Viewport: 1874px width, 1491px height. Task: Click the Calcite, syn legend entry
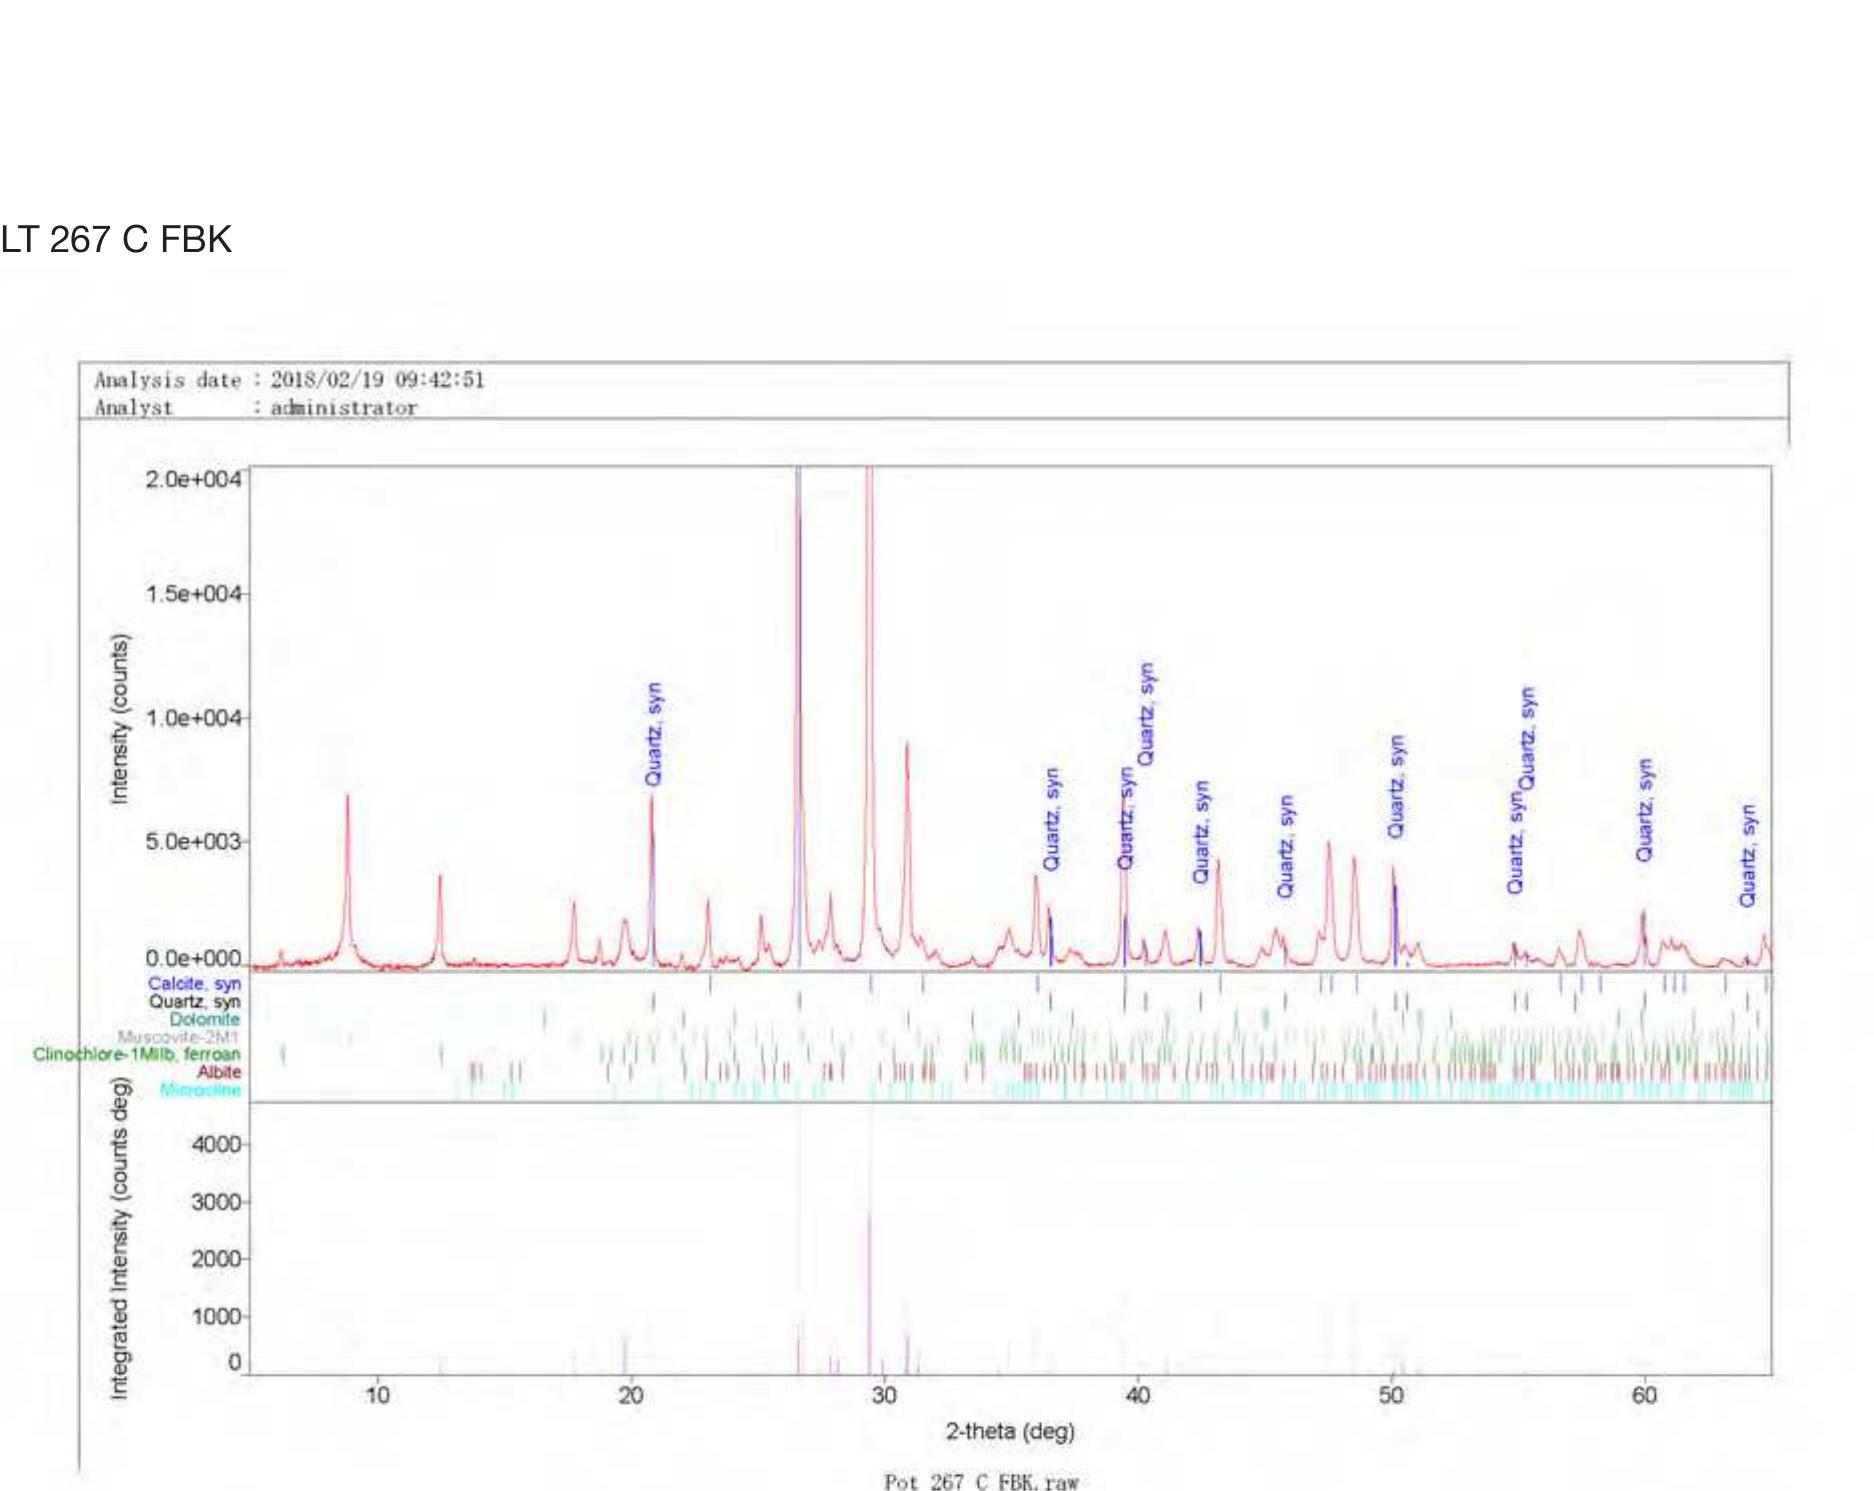tap(194, 984)
